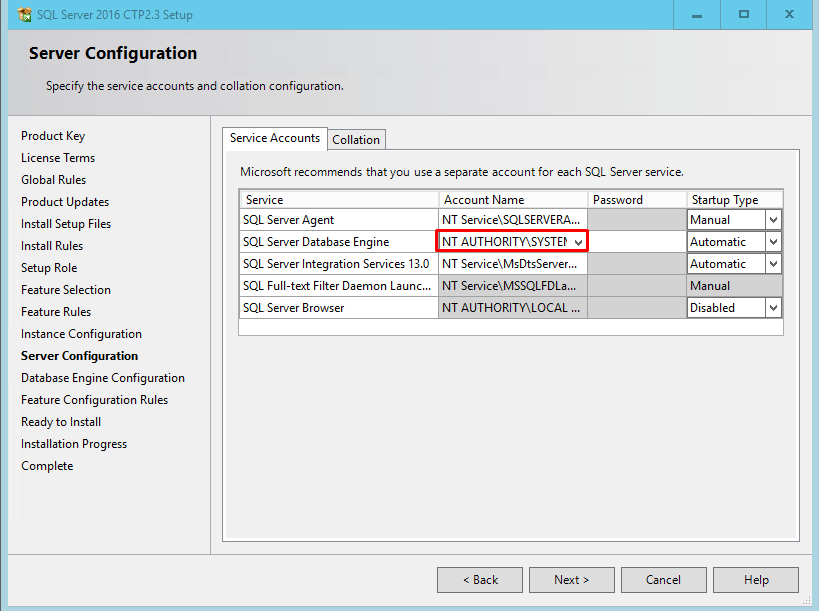The width and height of the screenshot is (819, 611).
Task: Click Complete step in the list
Action: pyautogui.click(x=47, y=466)
